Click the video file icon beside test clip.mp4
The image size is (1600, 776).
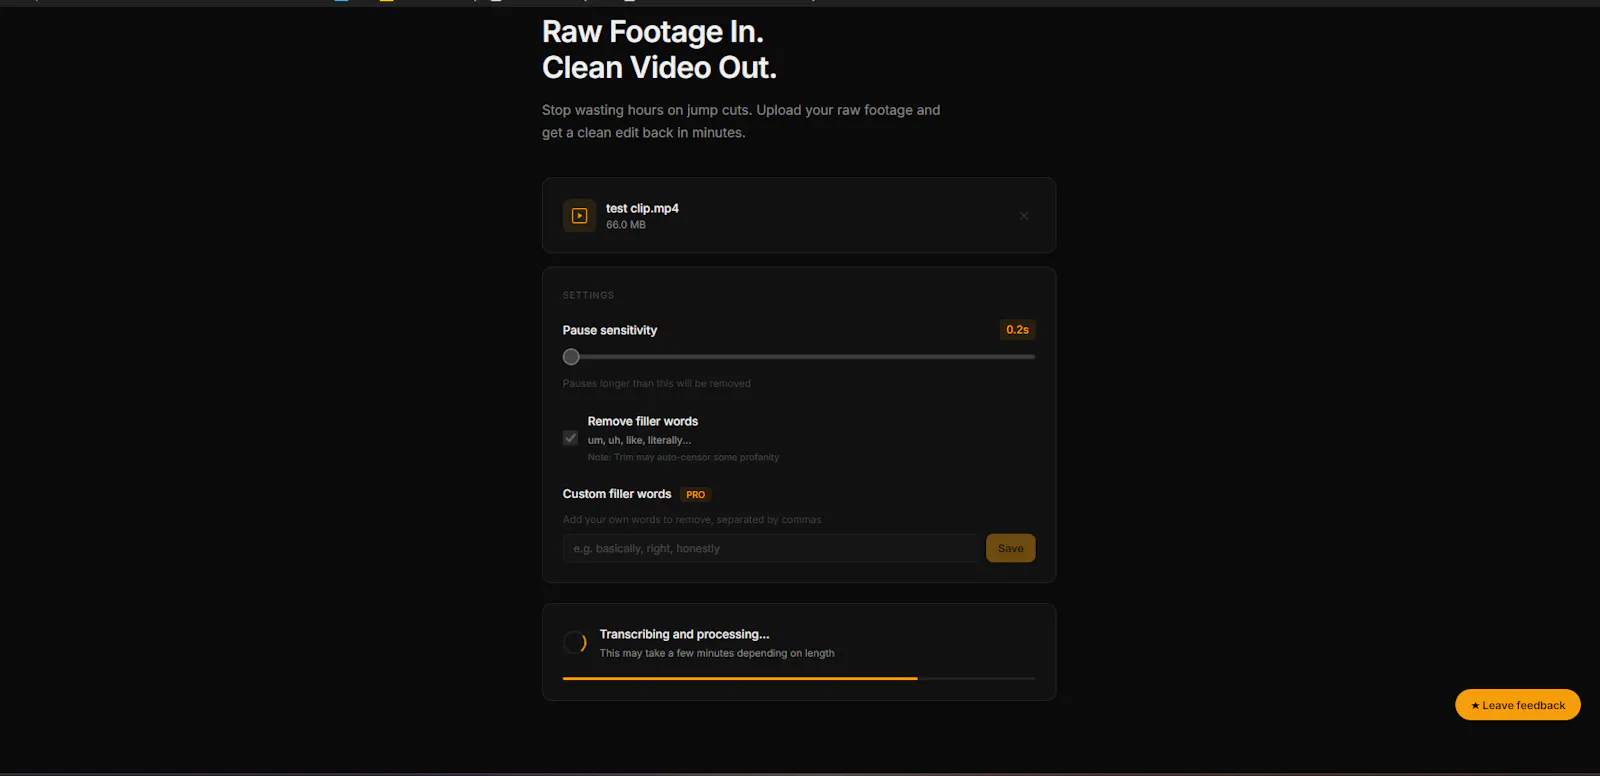point(579,216)
